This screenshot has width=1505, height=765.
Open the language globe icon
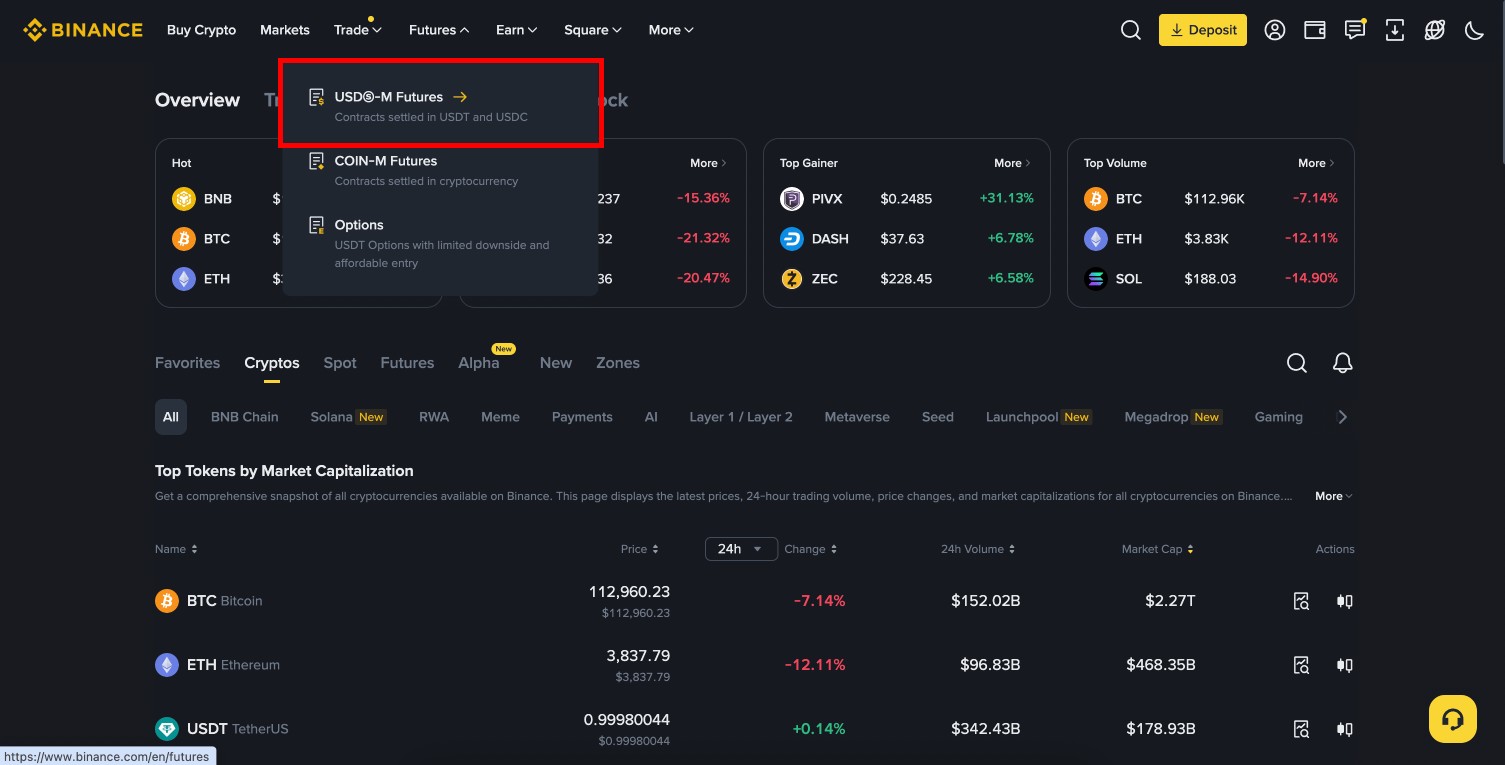click(x=1435, y=30)
